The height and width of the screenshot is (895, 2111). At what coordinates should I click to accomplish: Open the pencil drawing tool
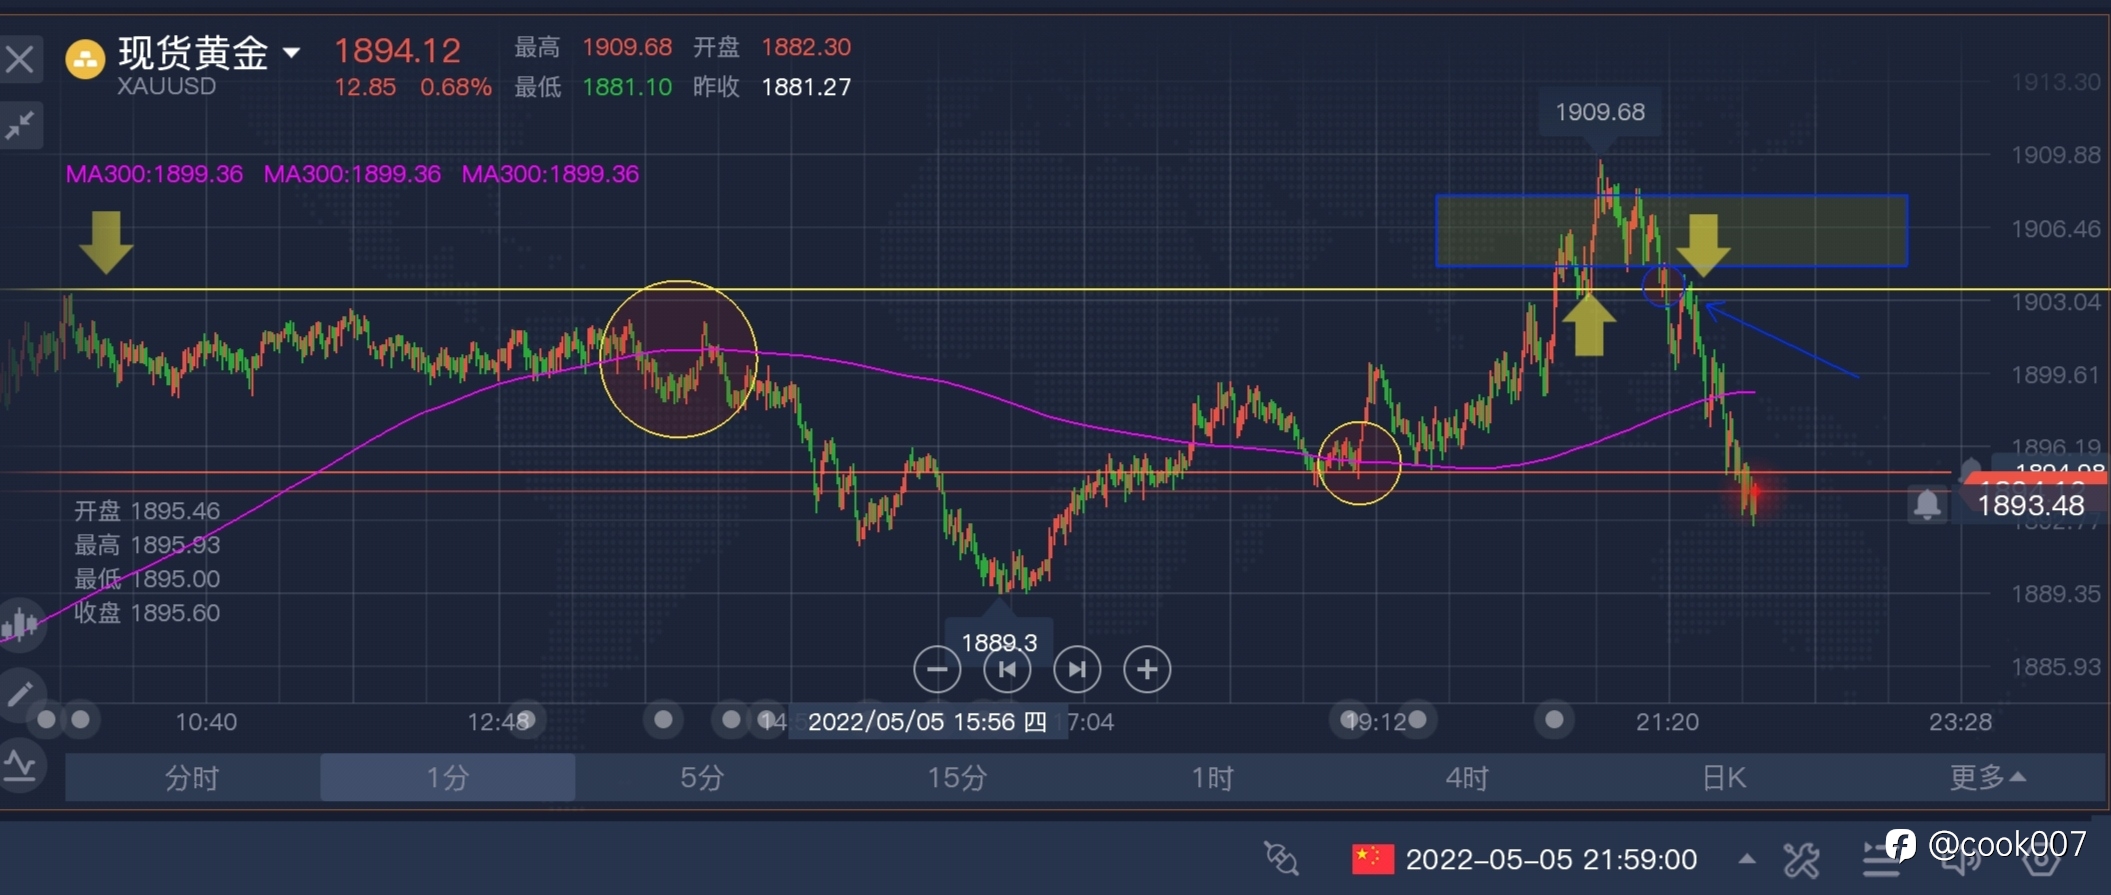pos(20,693)
